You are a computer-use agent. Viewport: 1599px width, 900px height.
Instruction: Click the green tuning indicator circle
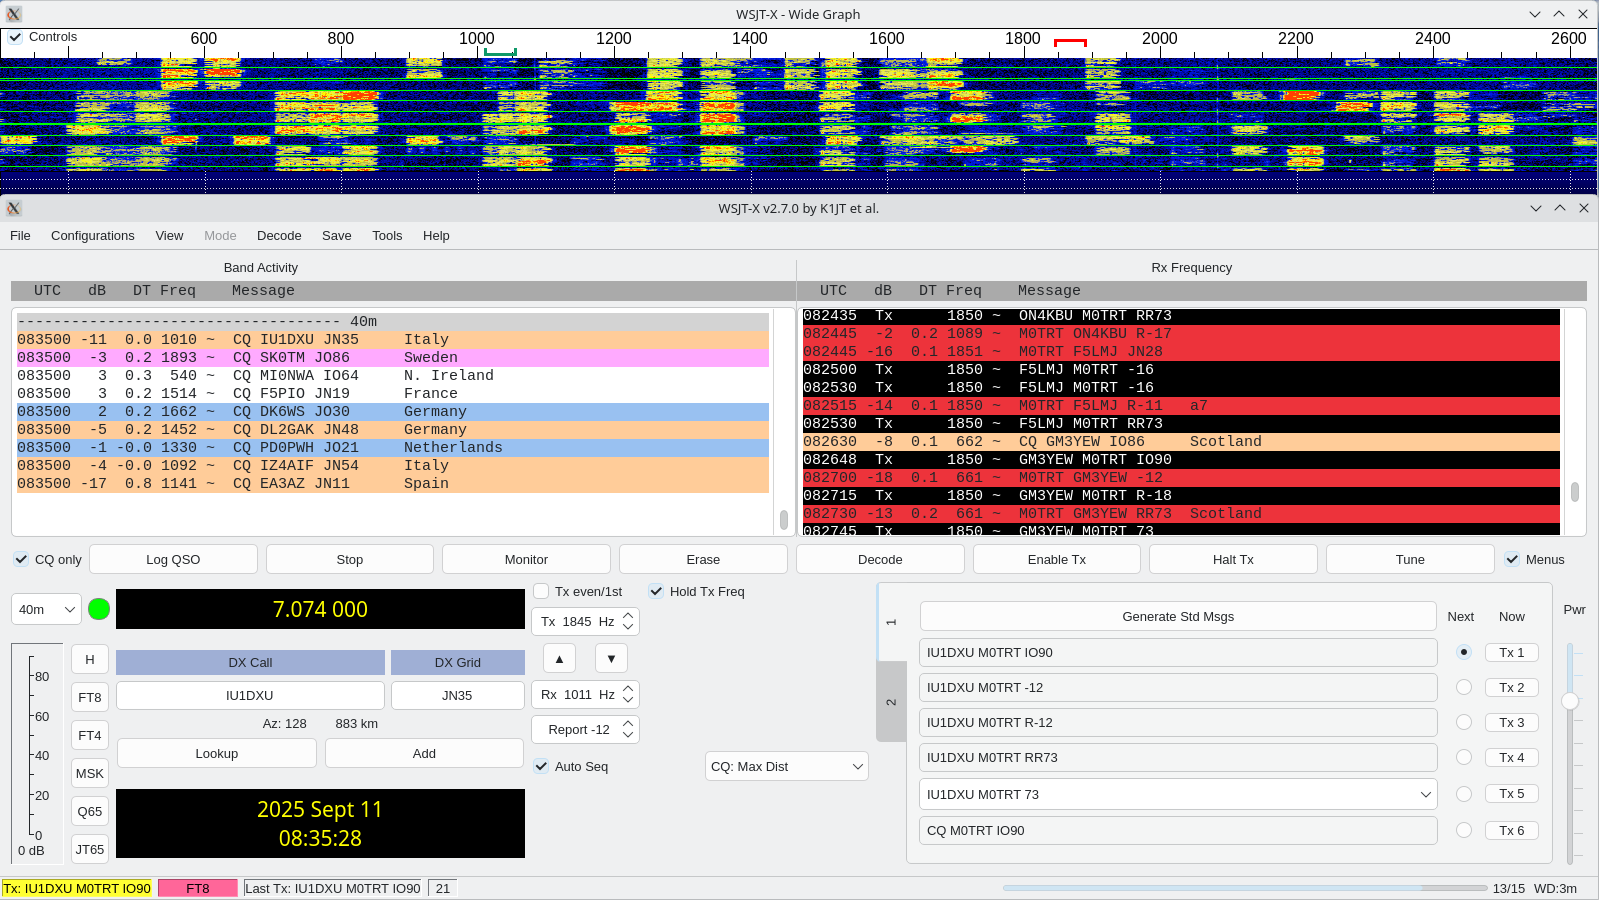99,609
